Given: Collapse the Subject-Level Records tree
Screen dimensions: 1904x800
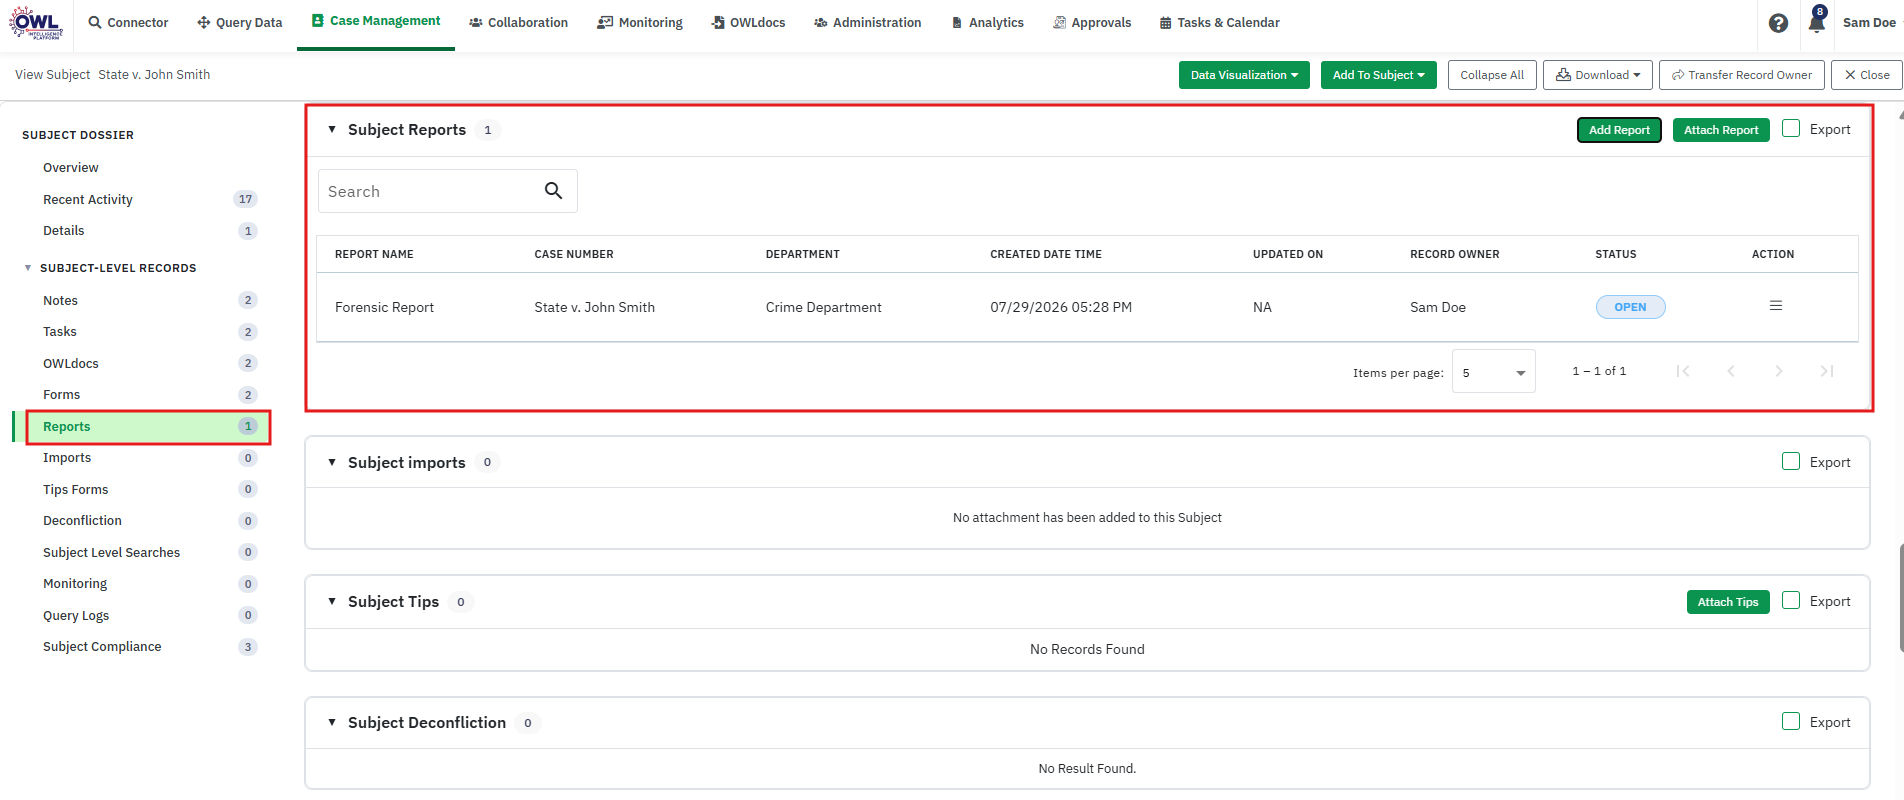Looking at the screenshot, I should point(28,268).
